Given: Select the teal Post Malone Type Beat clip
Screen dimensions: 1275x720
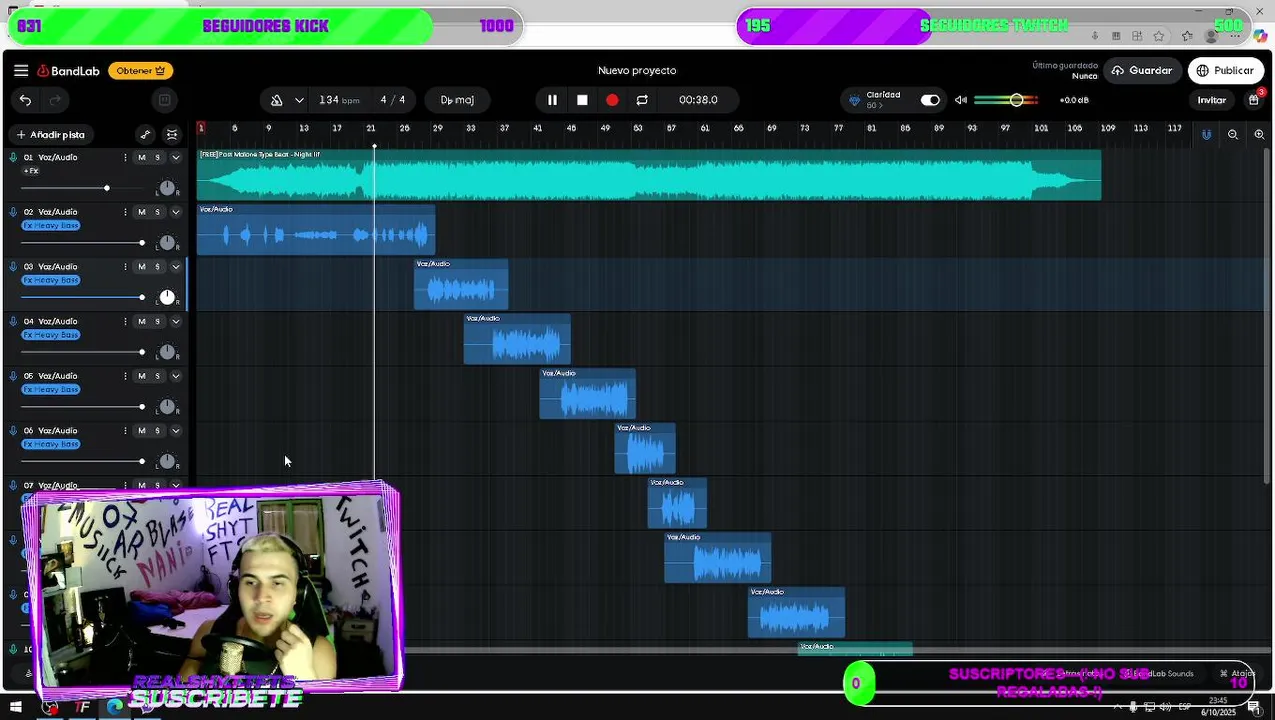Looking at the screenshot, I should click(649, 175).
